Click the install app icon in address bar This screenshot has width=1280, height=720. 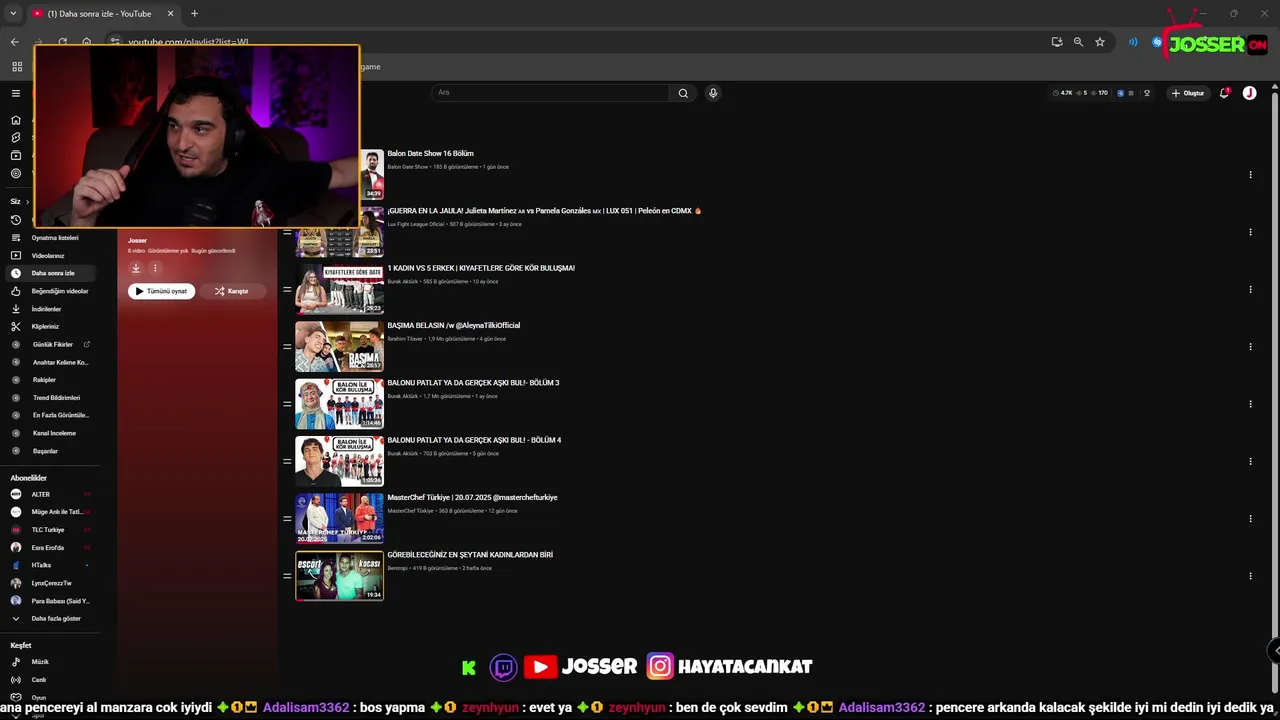point(1057,42)
